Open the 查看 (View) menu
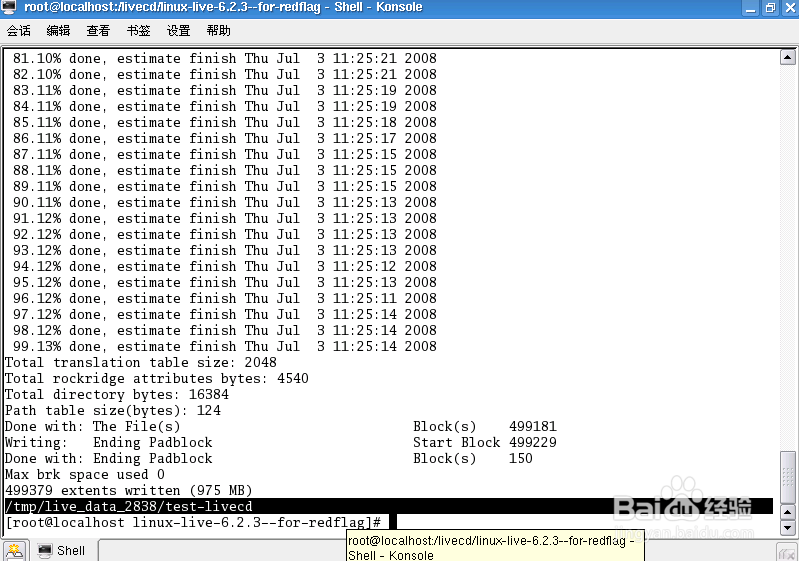This screenshot has height=561, width=799. point(98,31)
